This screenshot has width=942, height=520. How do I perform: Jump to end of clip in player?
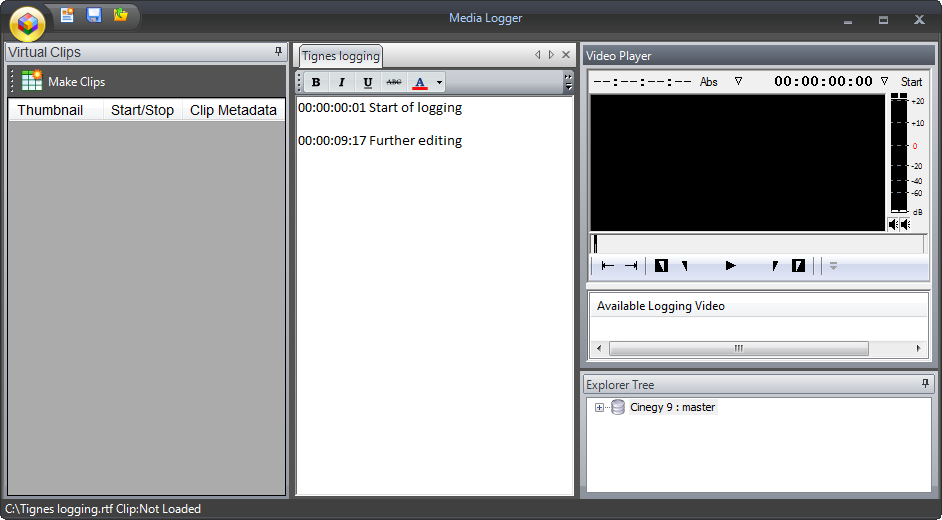(631, 266)
